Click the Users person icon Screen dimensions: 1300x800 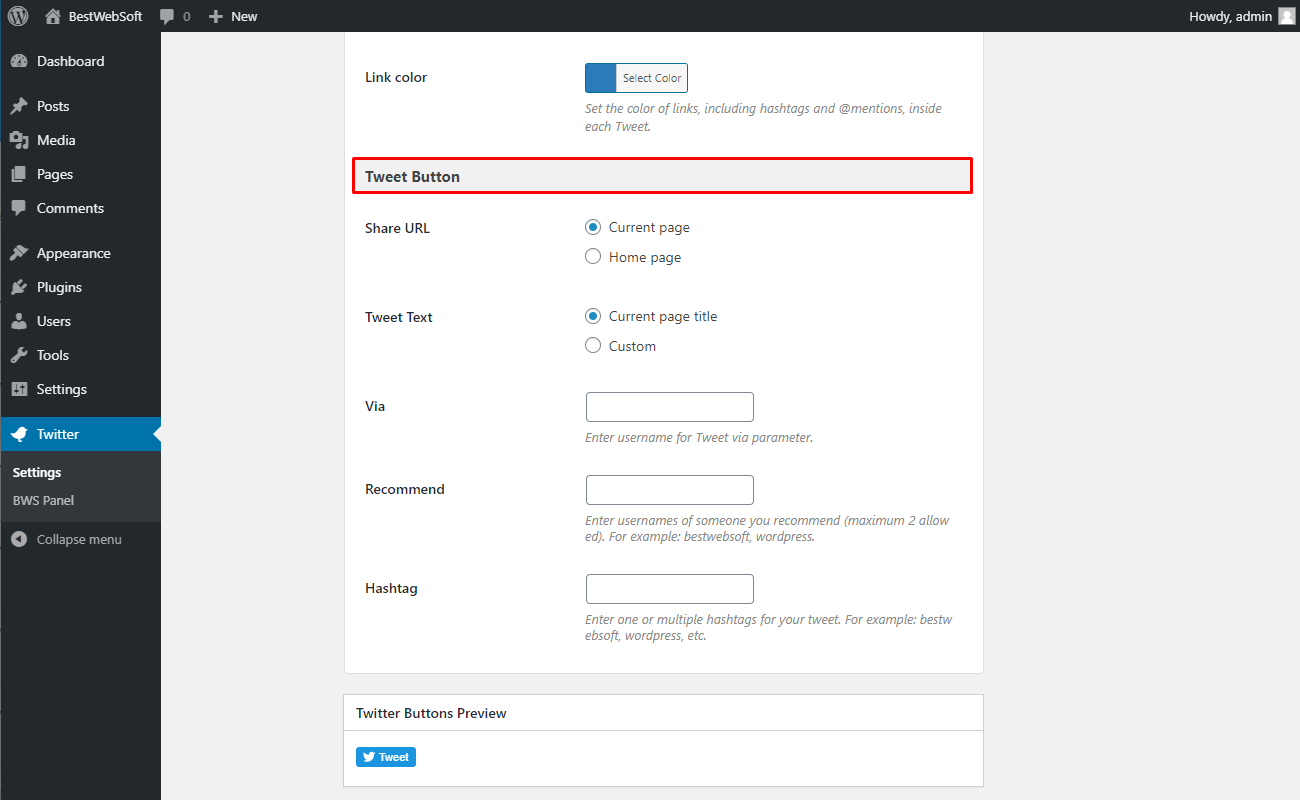pos(19,321)
